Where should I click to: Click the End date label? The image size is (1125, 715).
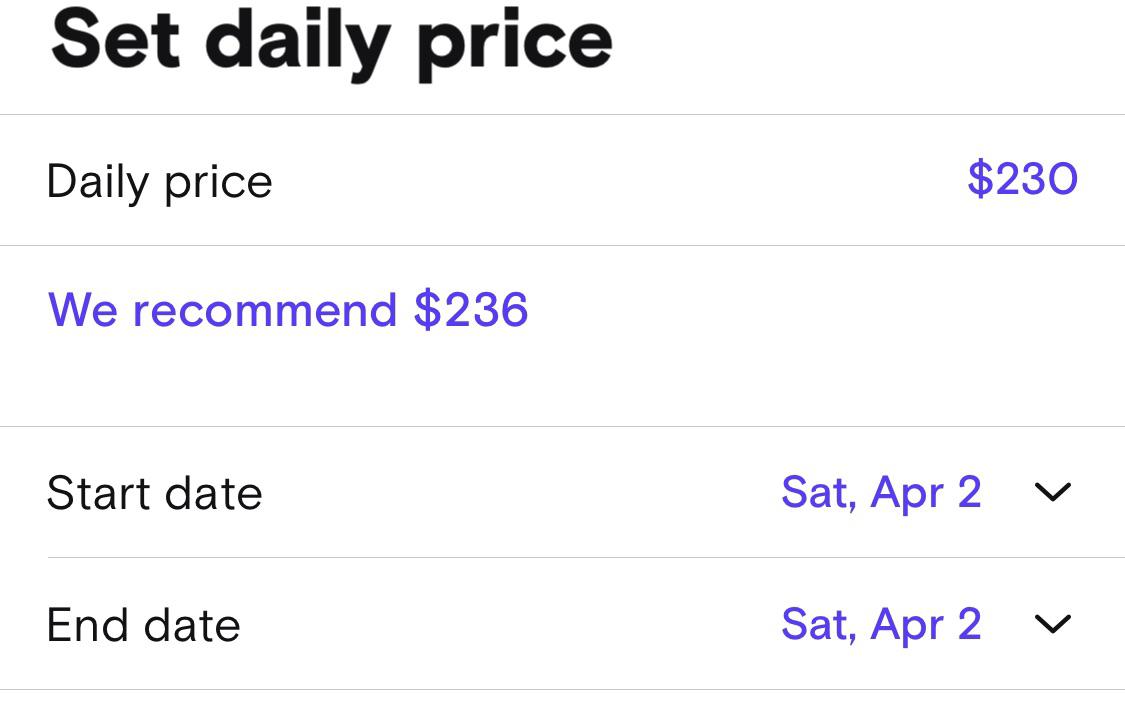pyautogui.click(x=144, y=624)
